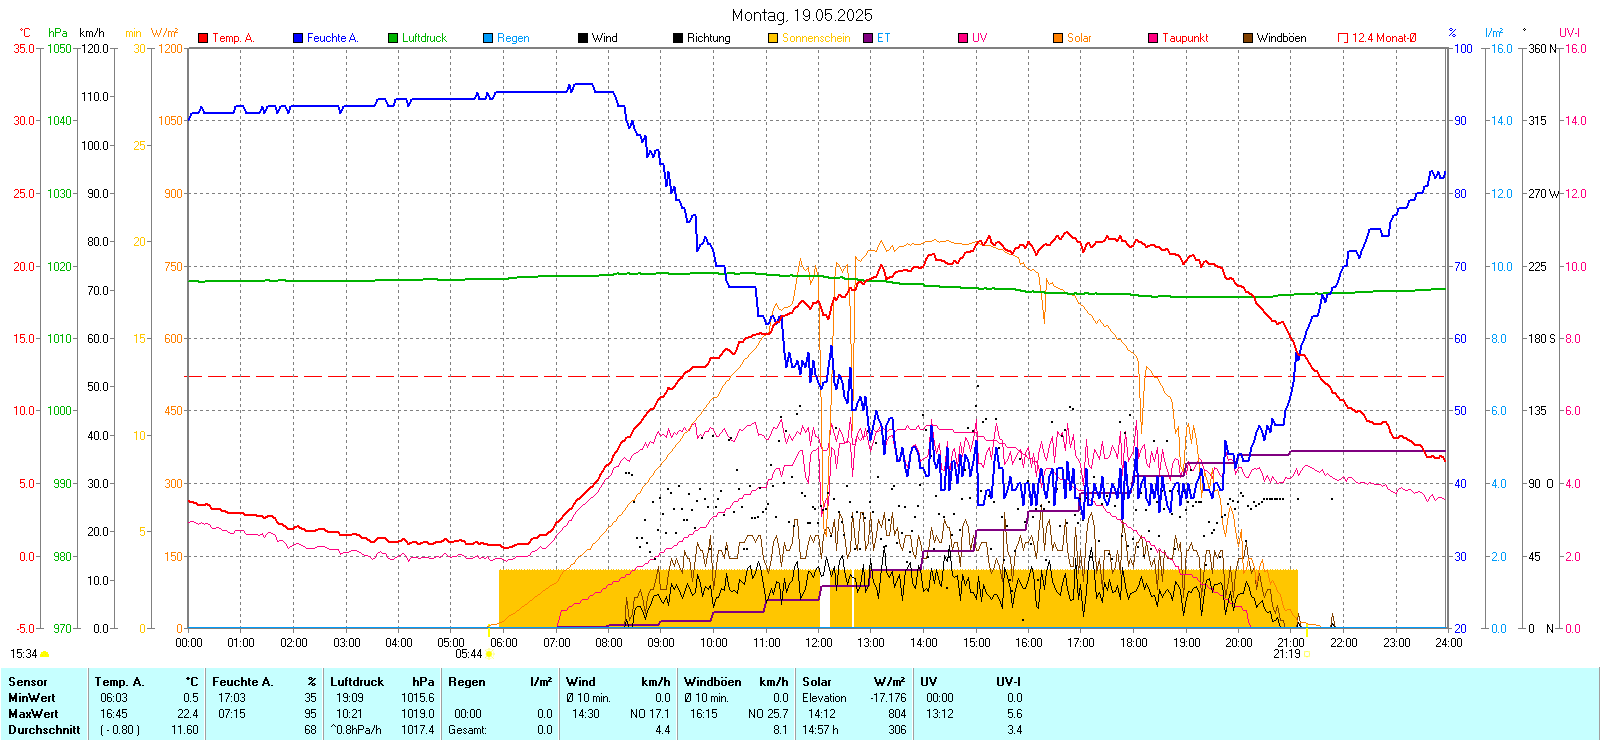Click the sunset icon next to 21:19

pyautogui.click(x=1306, y=654)
